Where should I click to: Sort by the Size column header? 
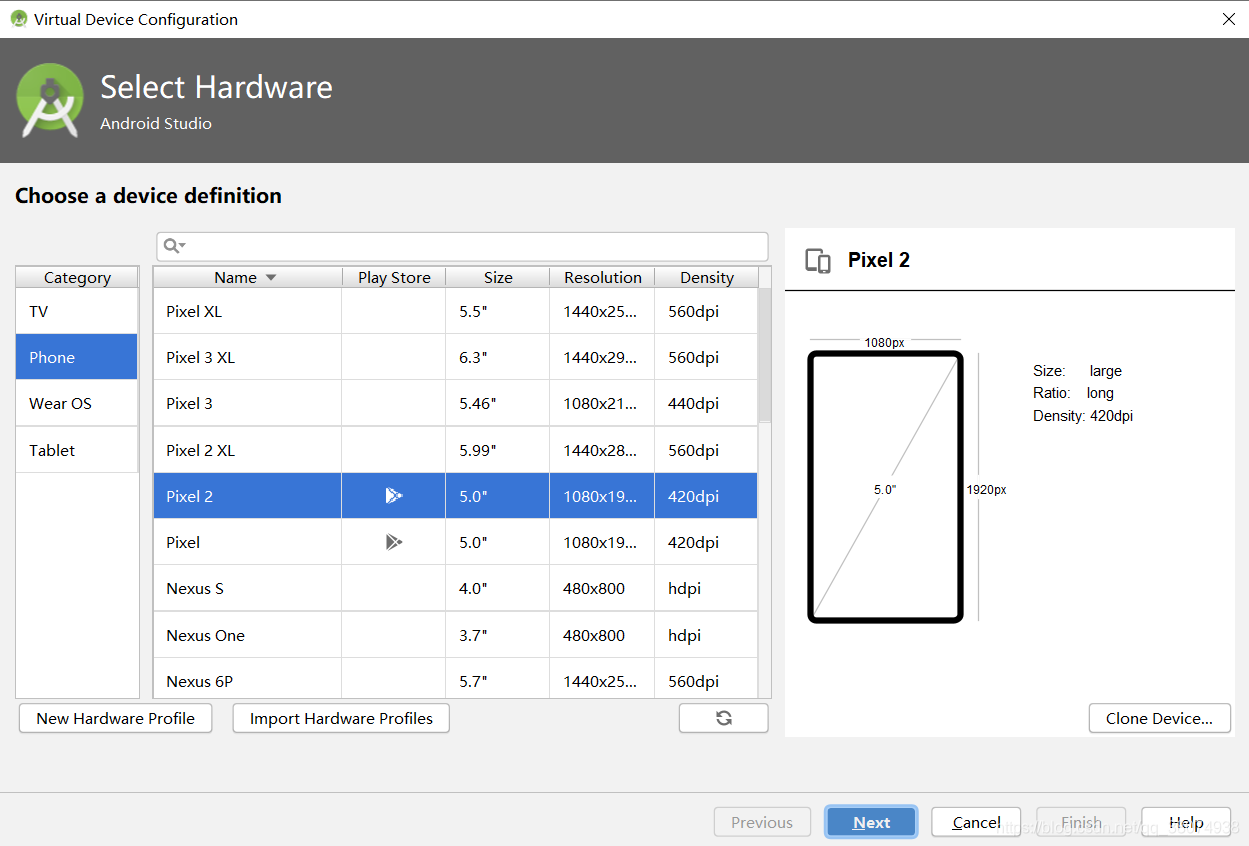point(498,277)
